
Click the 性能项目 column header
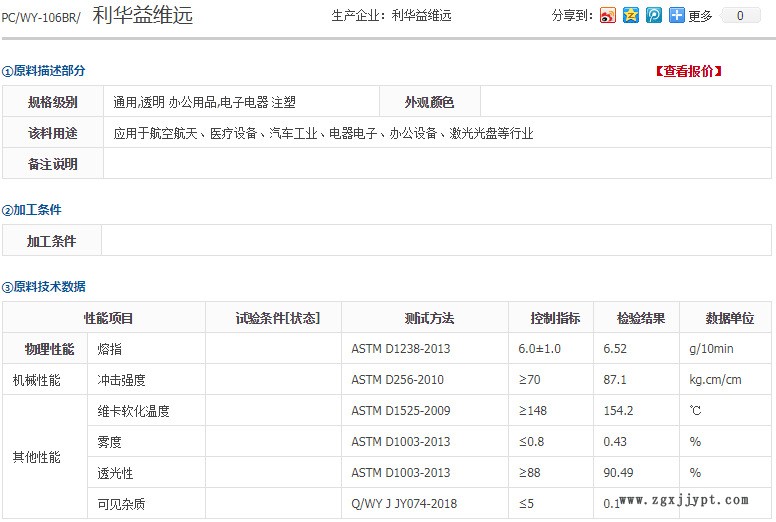(x=108, y=318)
